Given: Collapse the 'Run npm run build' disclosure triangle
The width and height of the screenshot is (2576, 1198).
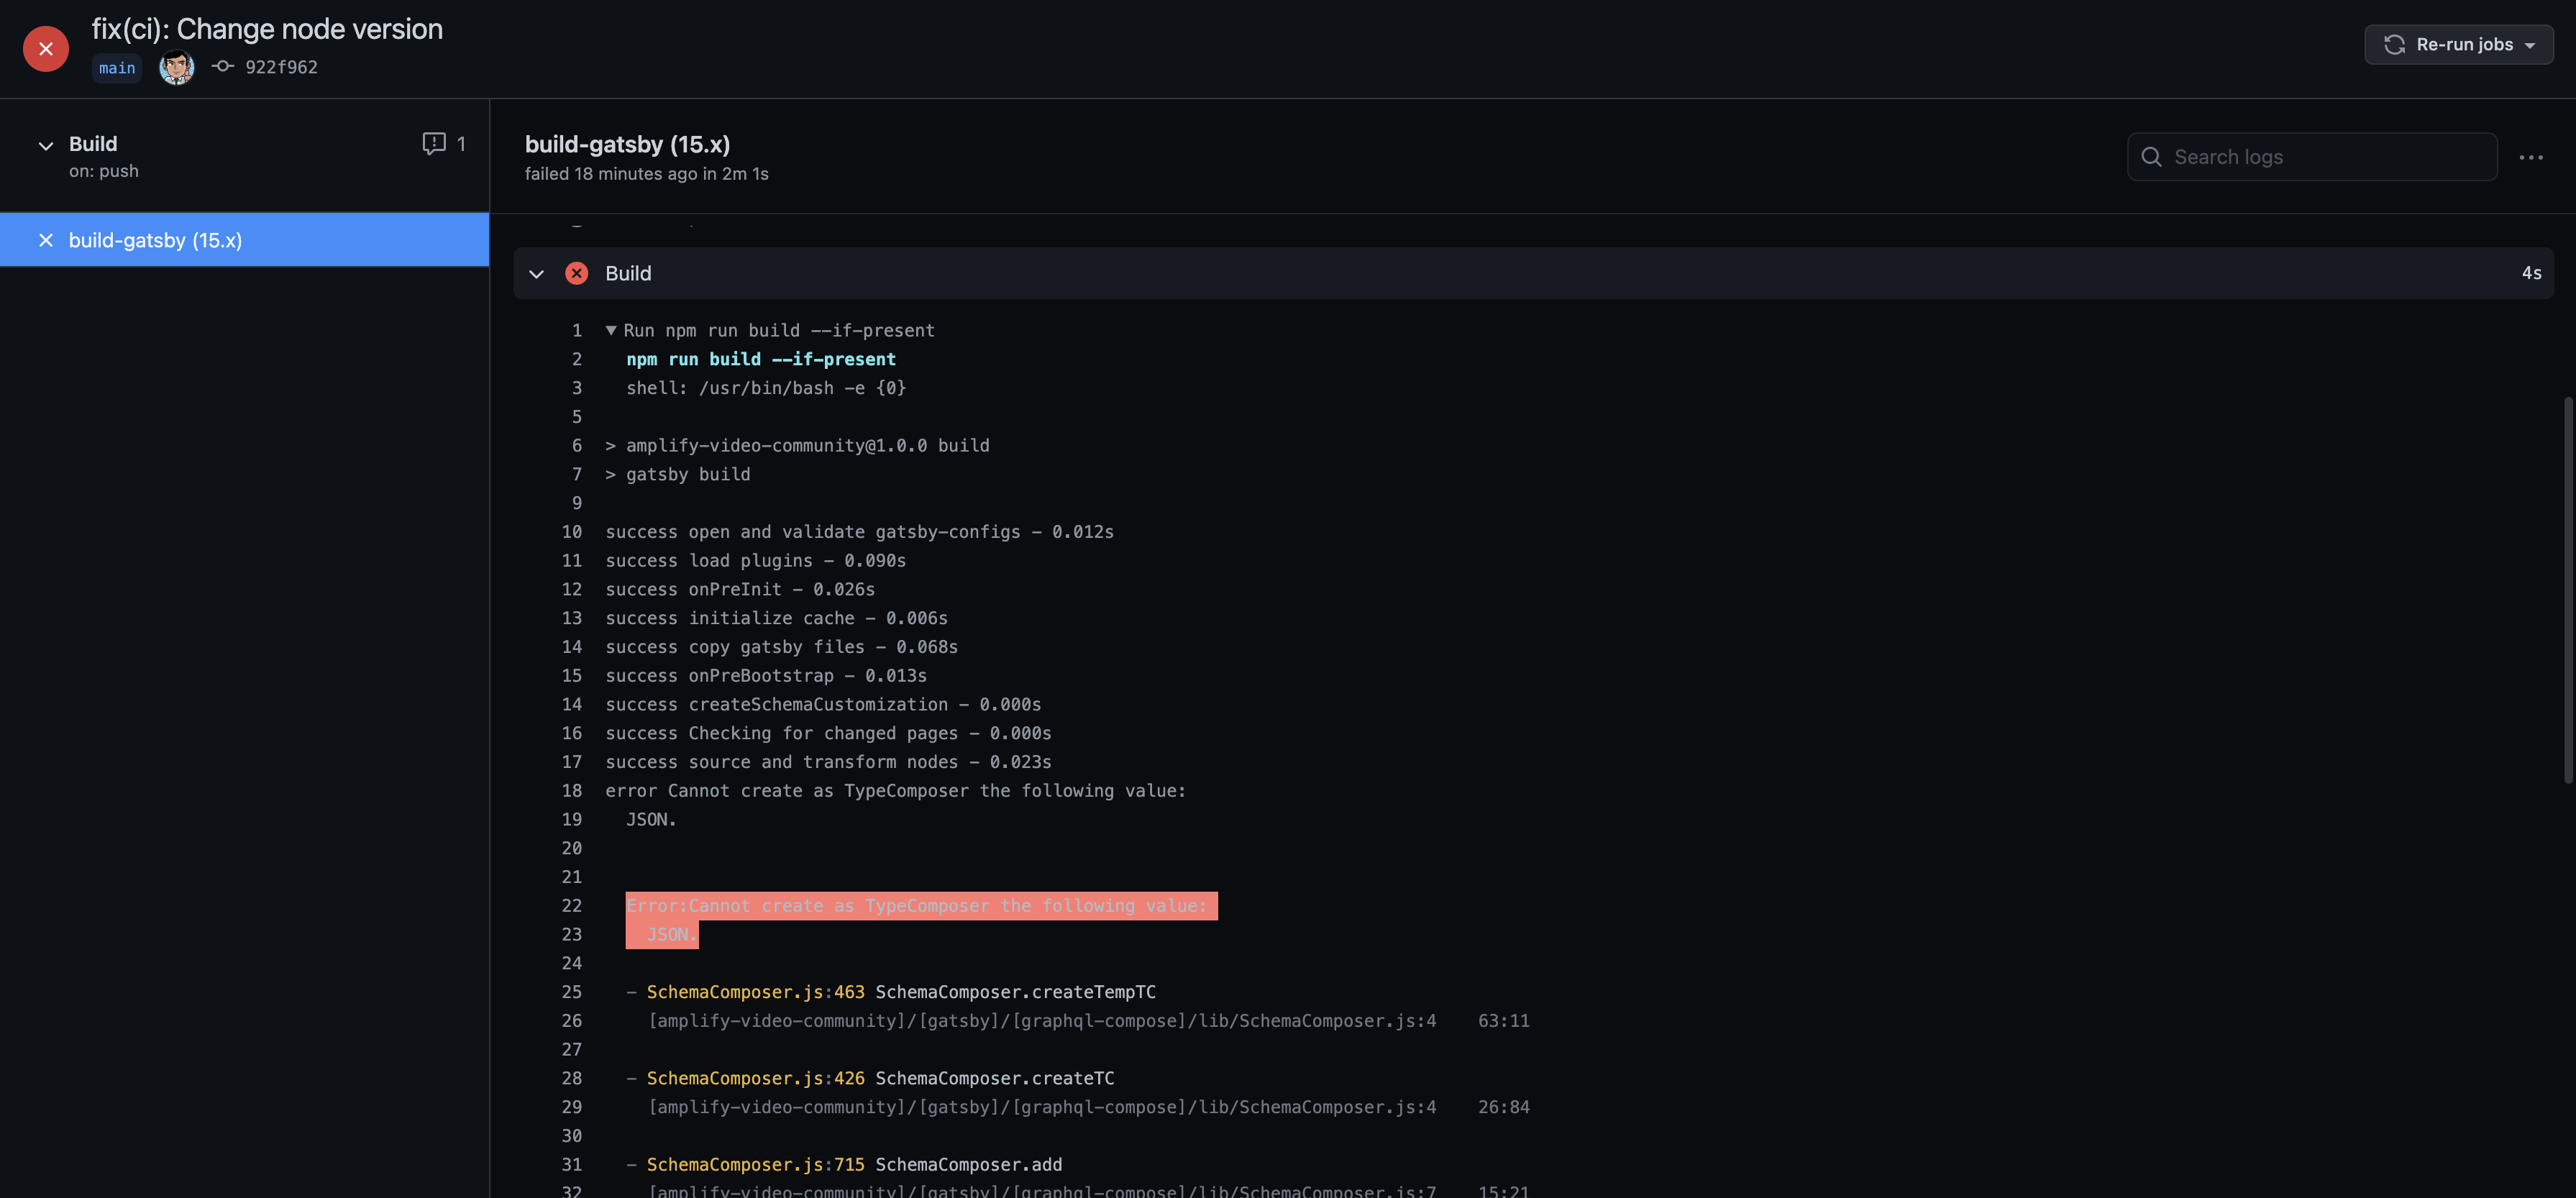Looking at the screenshot, I should (611, 330).
